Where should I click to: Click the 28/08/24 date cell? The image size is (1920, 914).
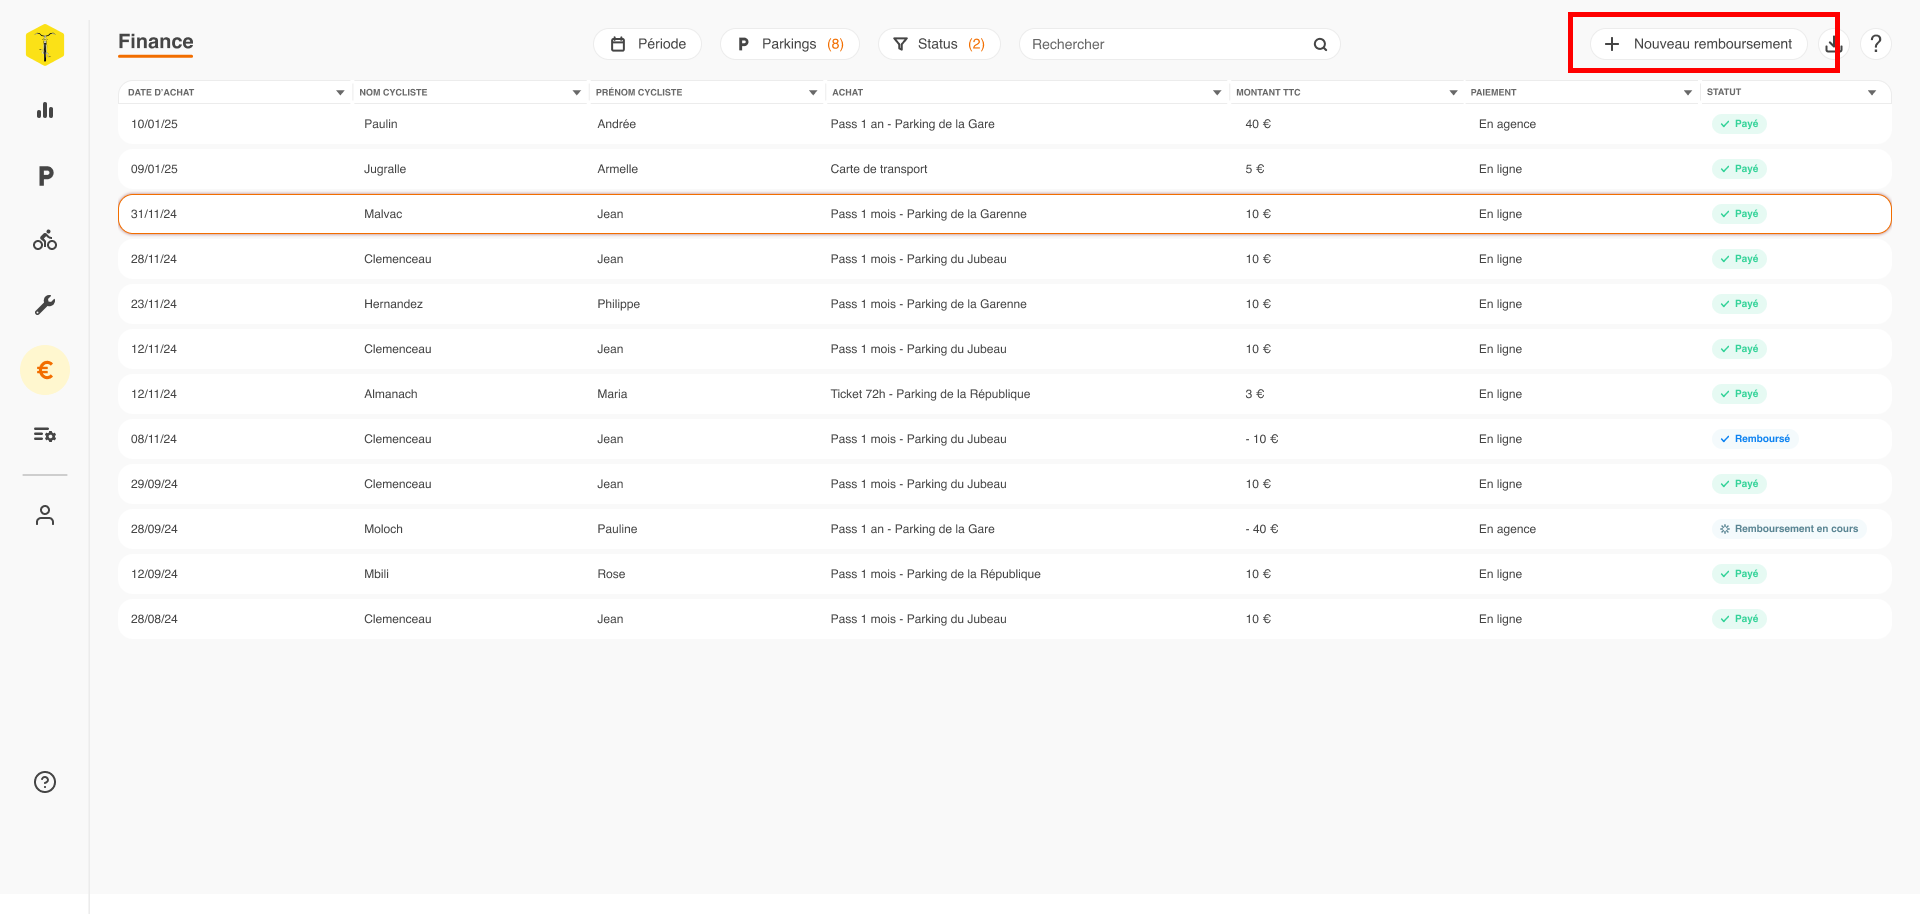[154, 619]
